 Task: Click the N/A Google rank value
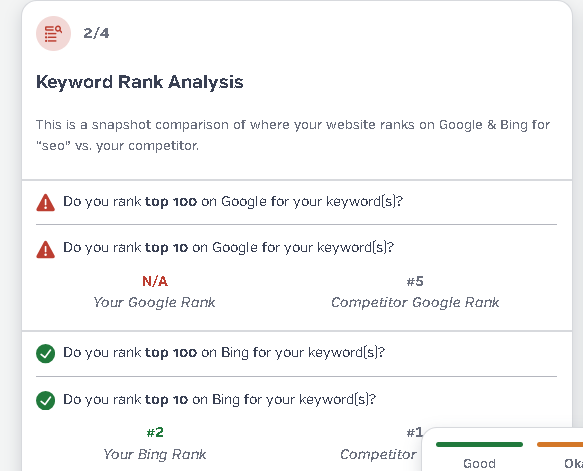pos(155,281)
